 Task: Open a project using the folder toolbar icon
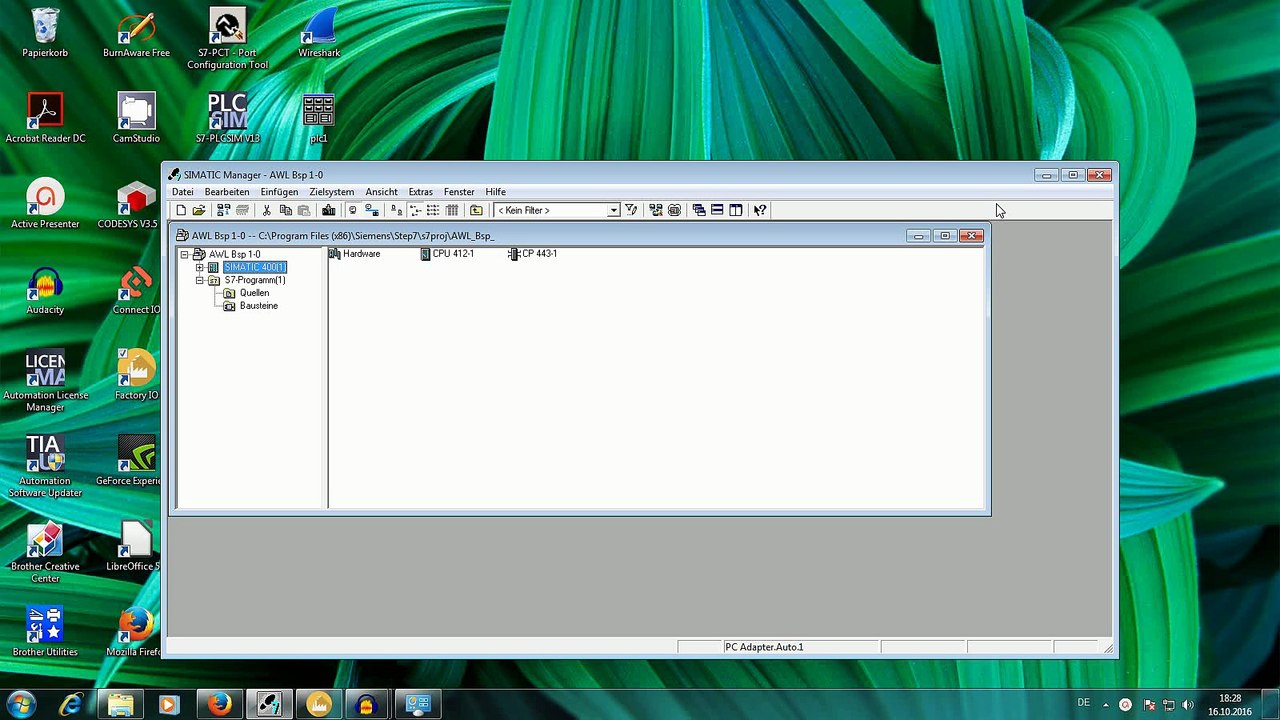[199, 210]
